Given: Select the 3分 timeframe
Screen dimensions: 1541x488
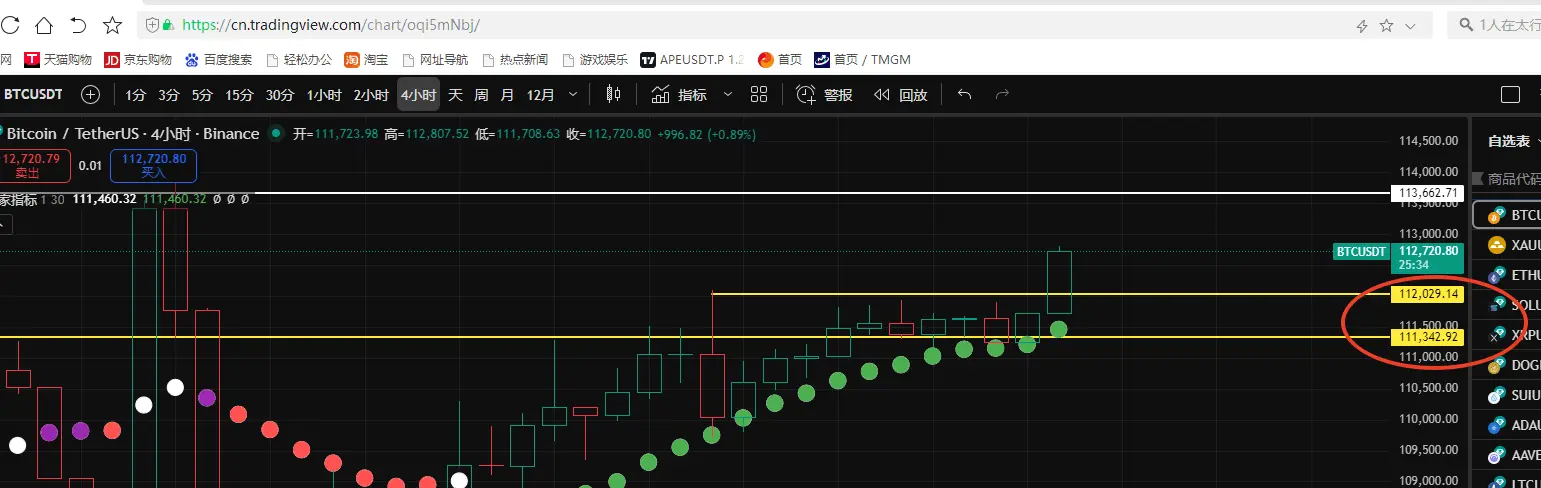Looking at the screenshot, I should (169, 95).
